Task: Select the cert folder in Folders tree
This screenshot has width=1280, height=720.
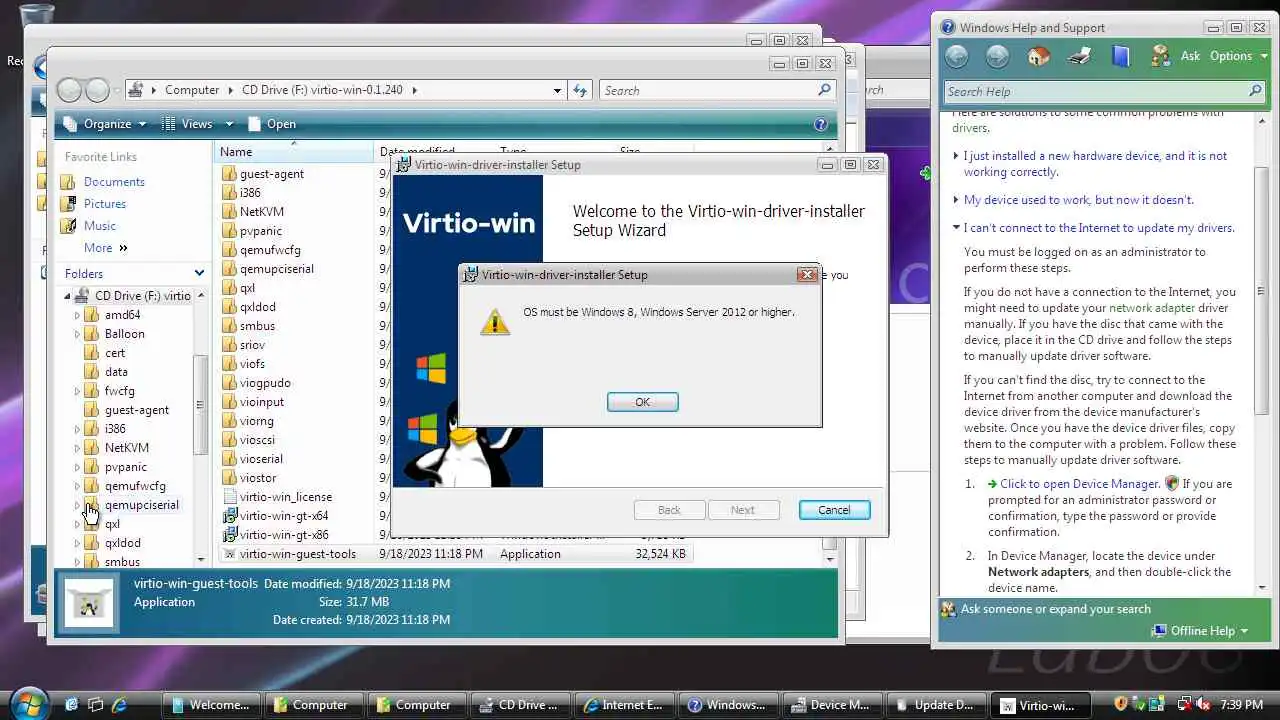Action: (115, 353)
